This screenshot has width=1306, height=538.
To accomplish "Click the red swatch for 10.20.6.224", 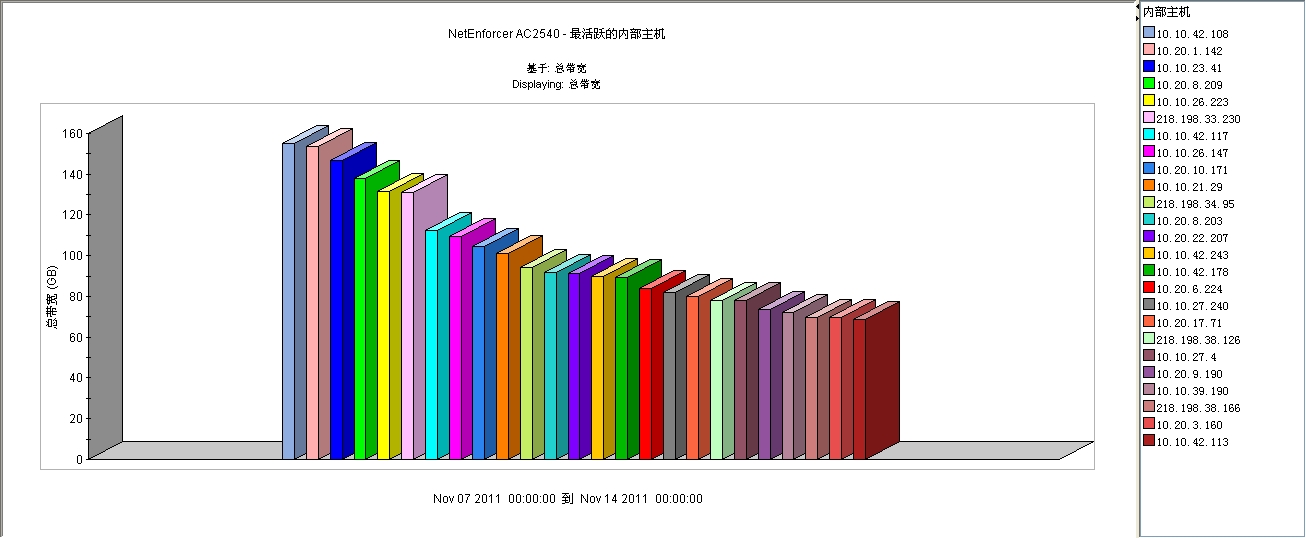I will [x=1149, y=289].
